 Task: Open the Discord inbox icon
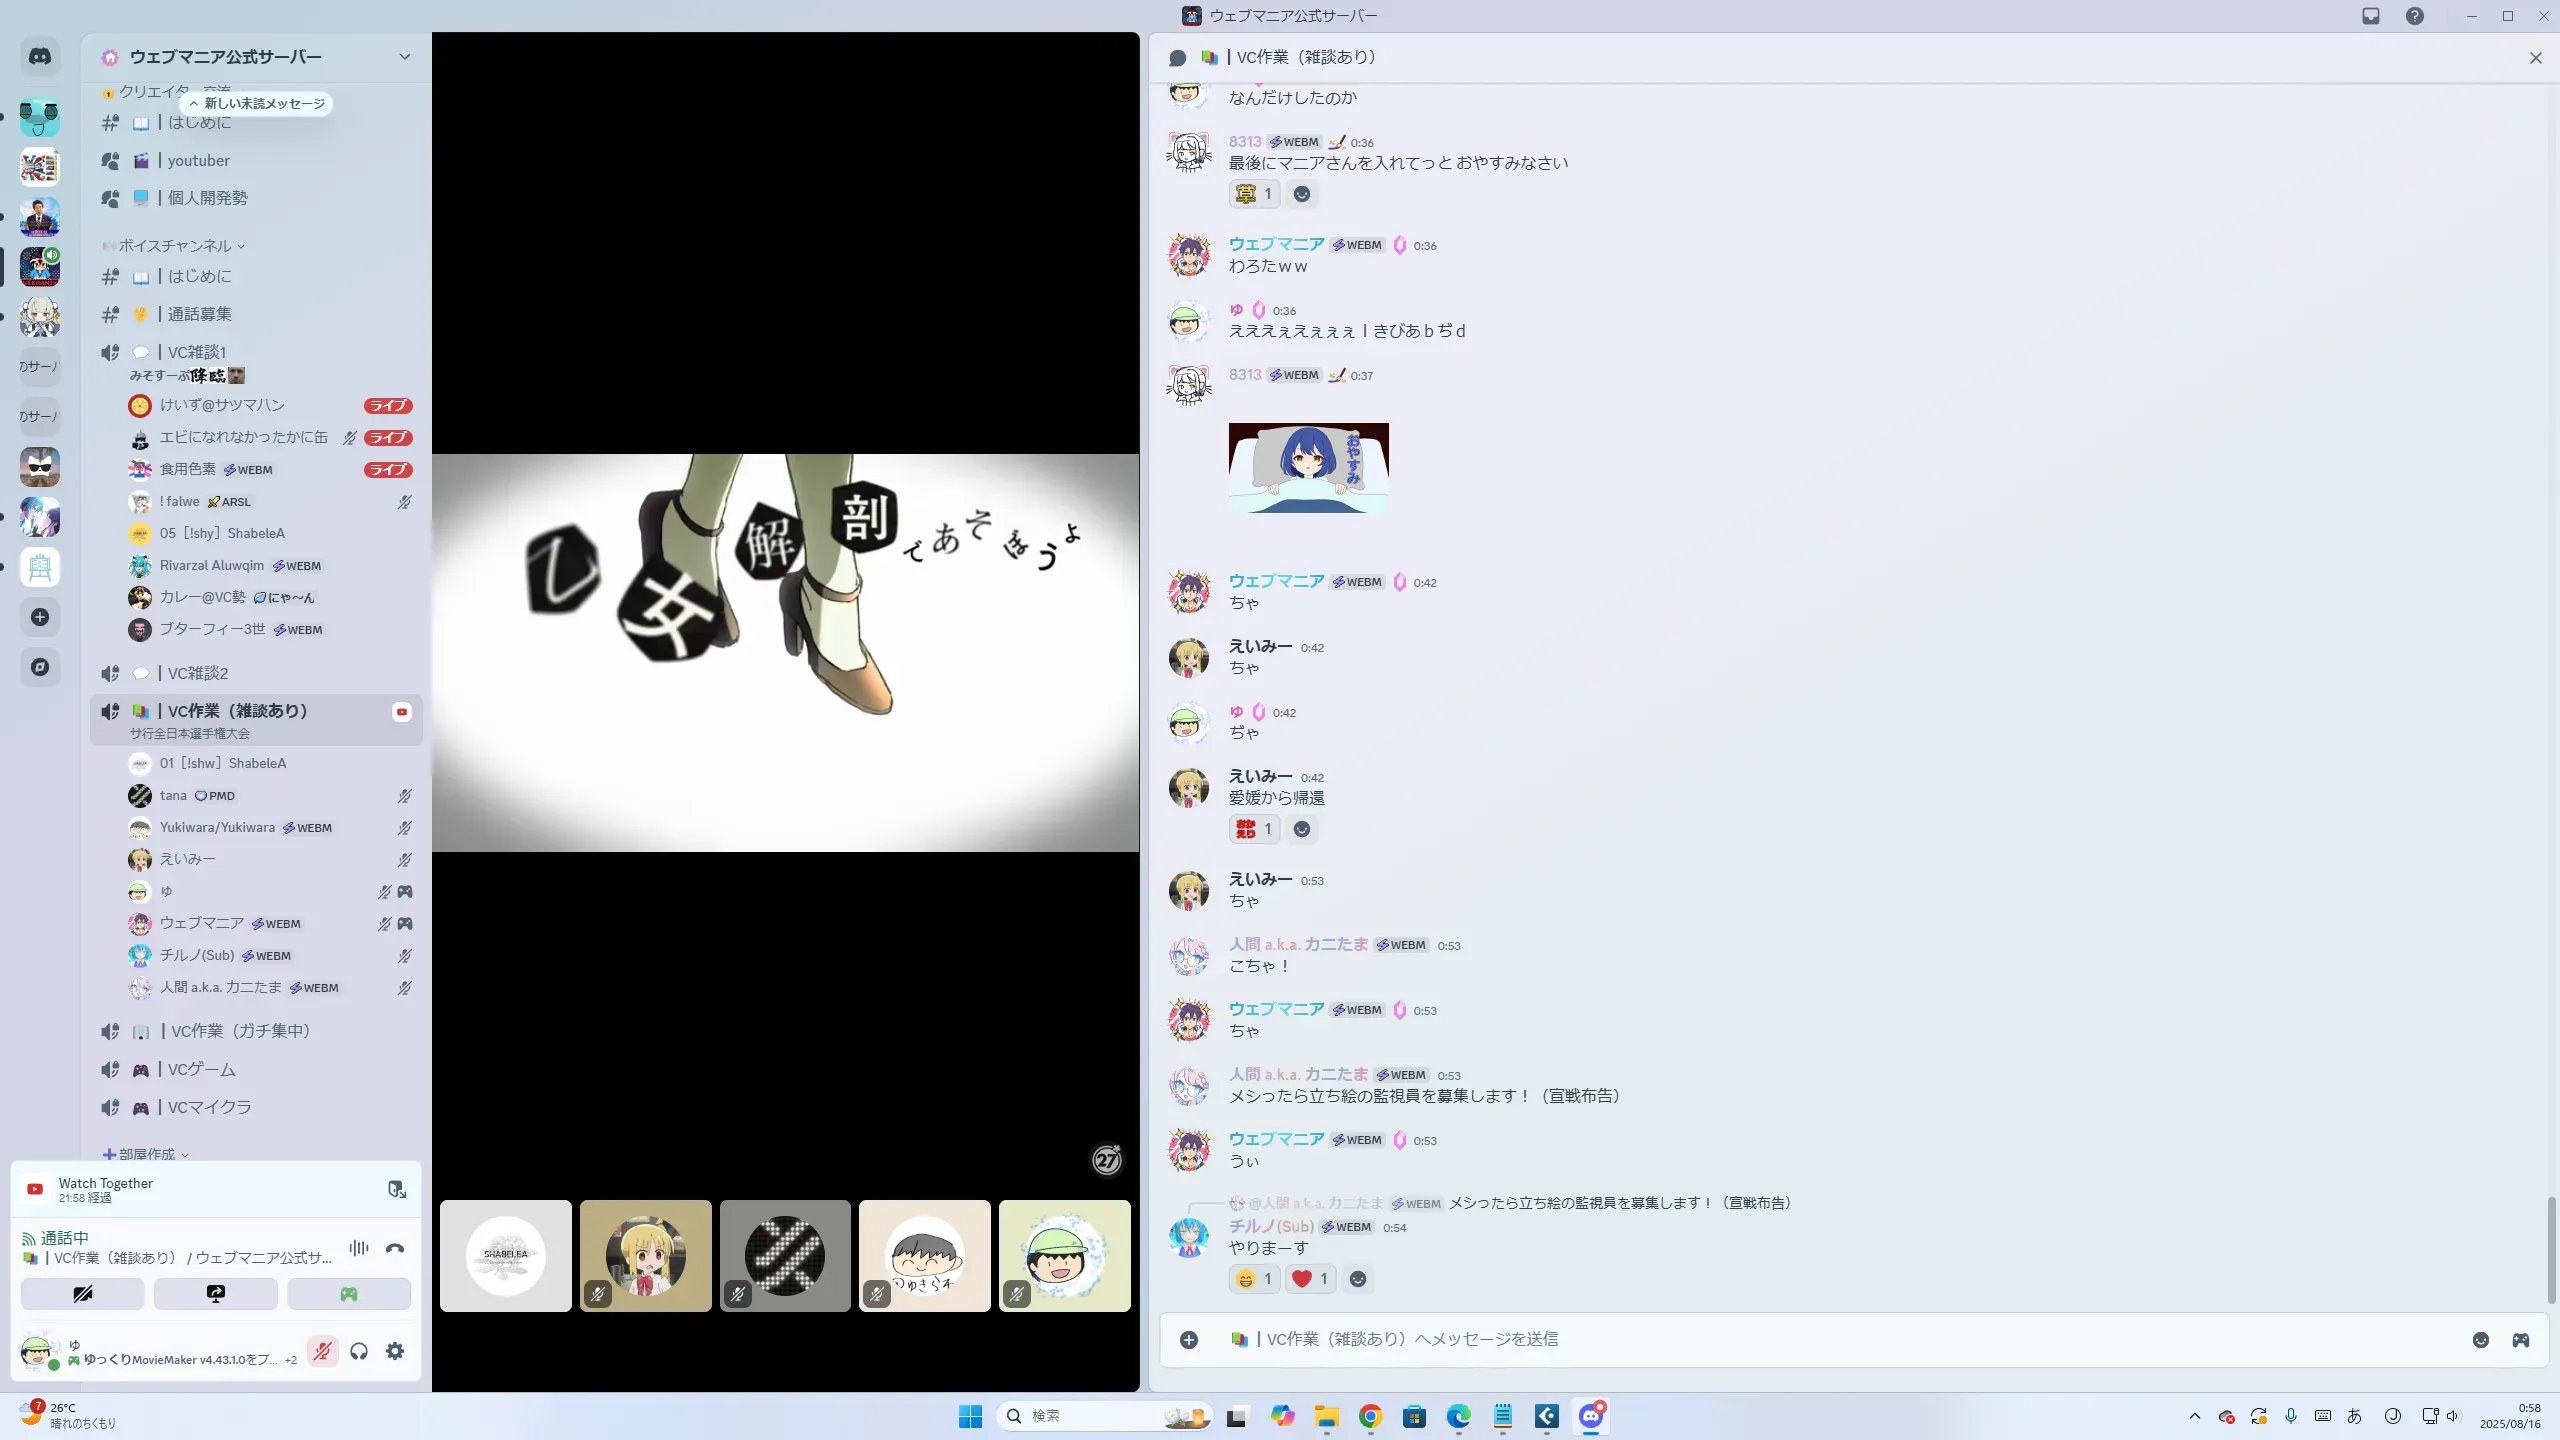pos(2370,16)
